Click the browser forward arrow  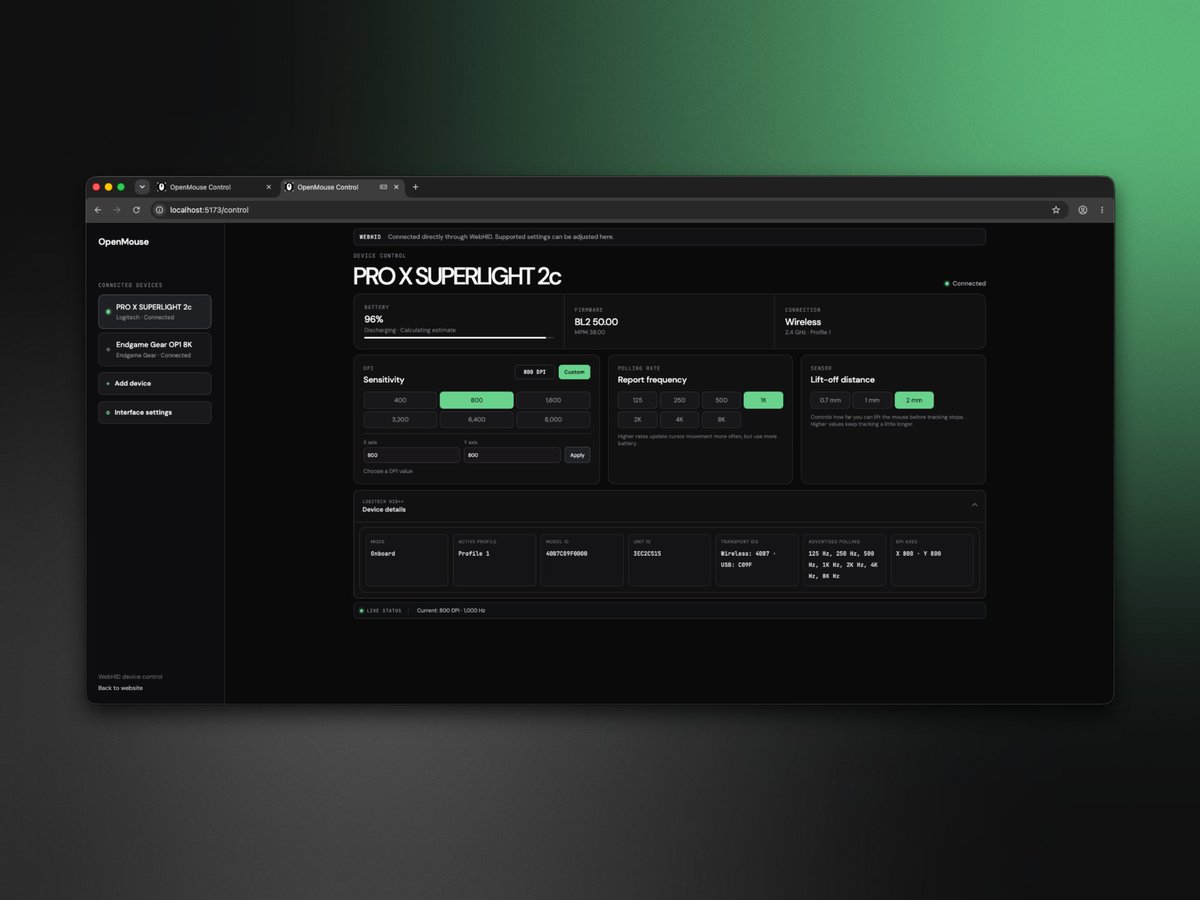click(117, 210)
